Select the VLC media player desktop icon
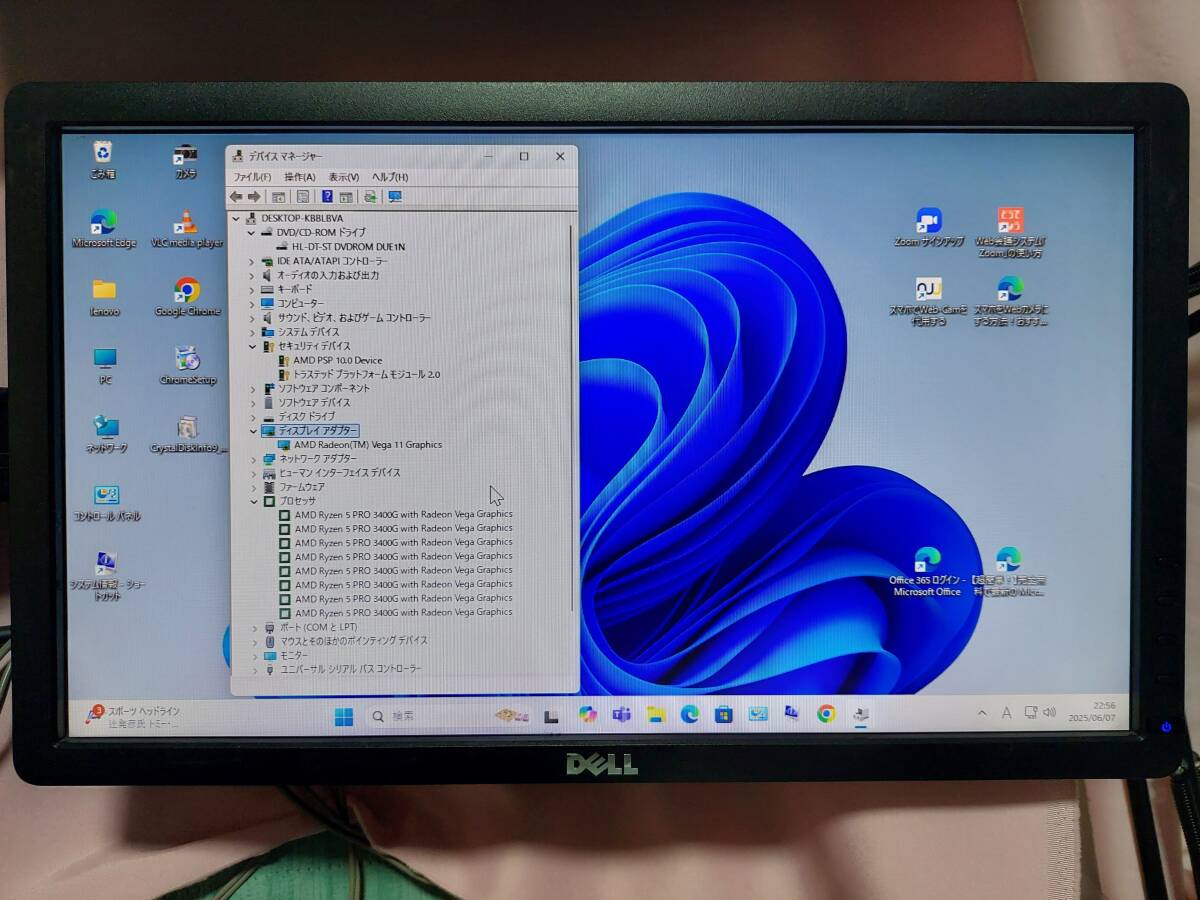The image size is (1200, 900). tap(187, 229)
